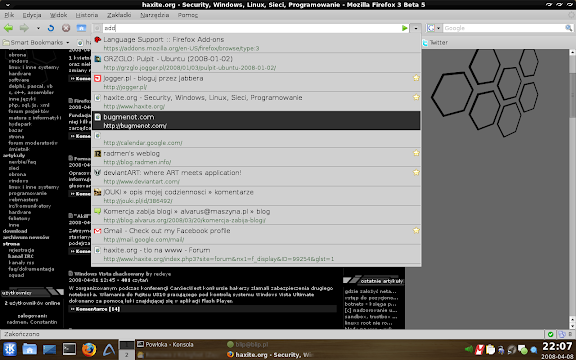Click the show desktop icon in the panel
The image size is (576, 360).
49,349
